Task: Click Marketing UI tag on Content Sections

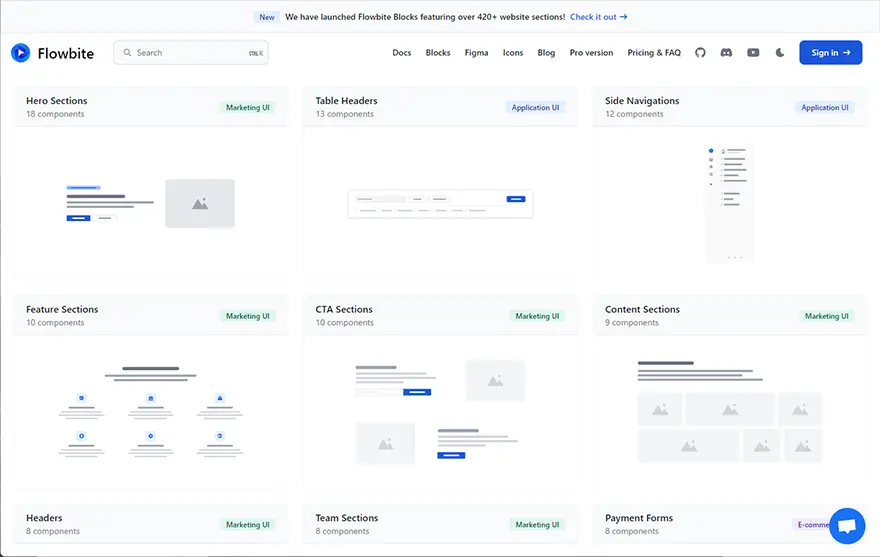Action: point(827,316)
